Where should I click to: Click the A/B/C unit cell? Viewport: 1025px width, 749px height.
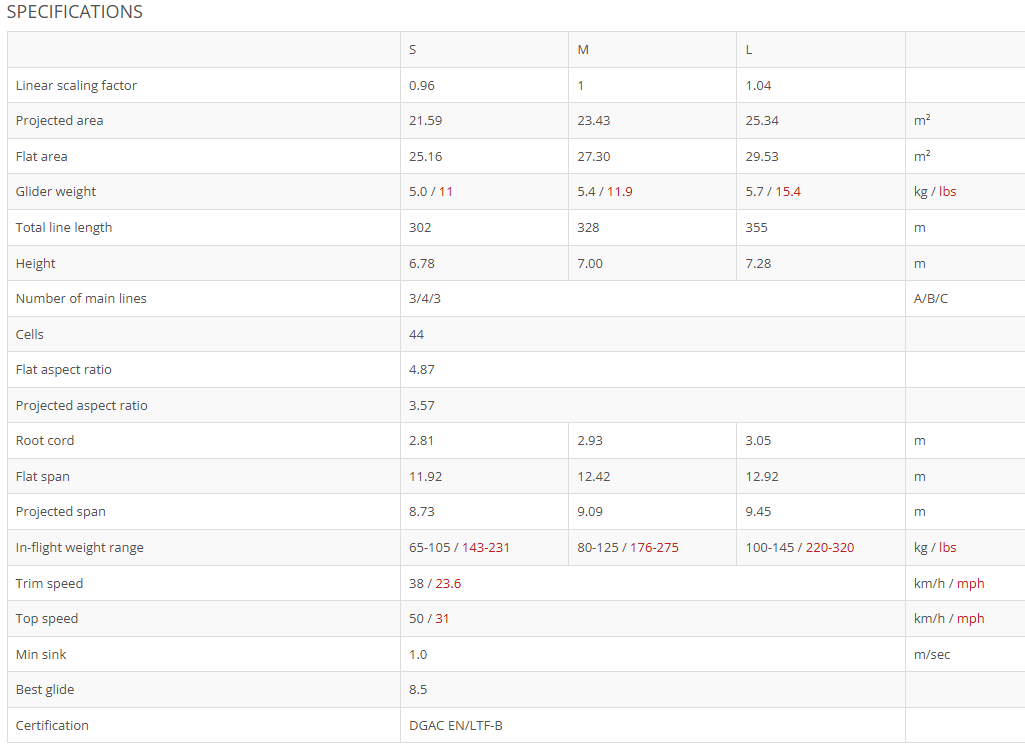pyautogui.click(x=931, y=299)
